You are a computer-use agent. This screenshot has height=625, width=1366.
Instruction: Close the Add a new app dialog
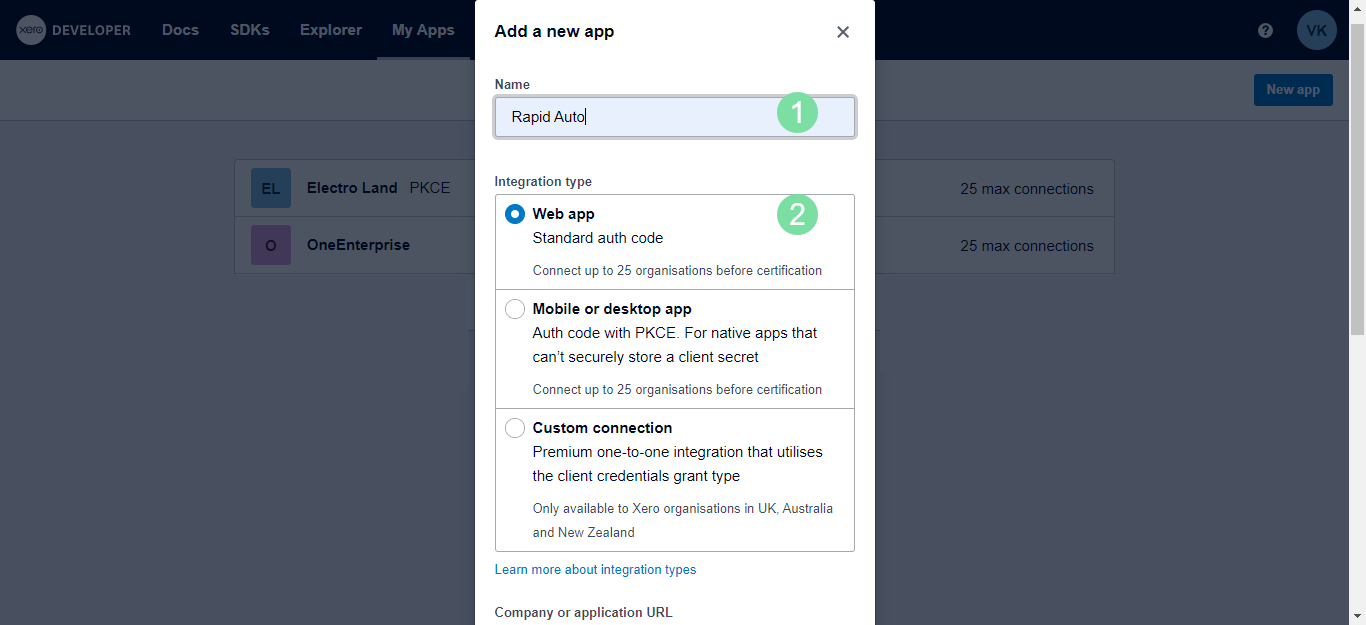tap(843, 32)
